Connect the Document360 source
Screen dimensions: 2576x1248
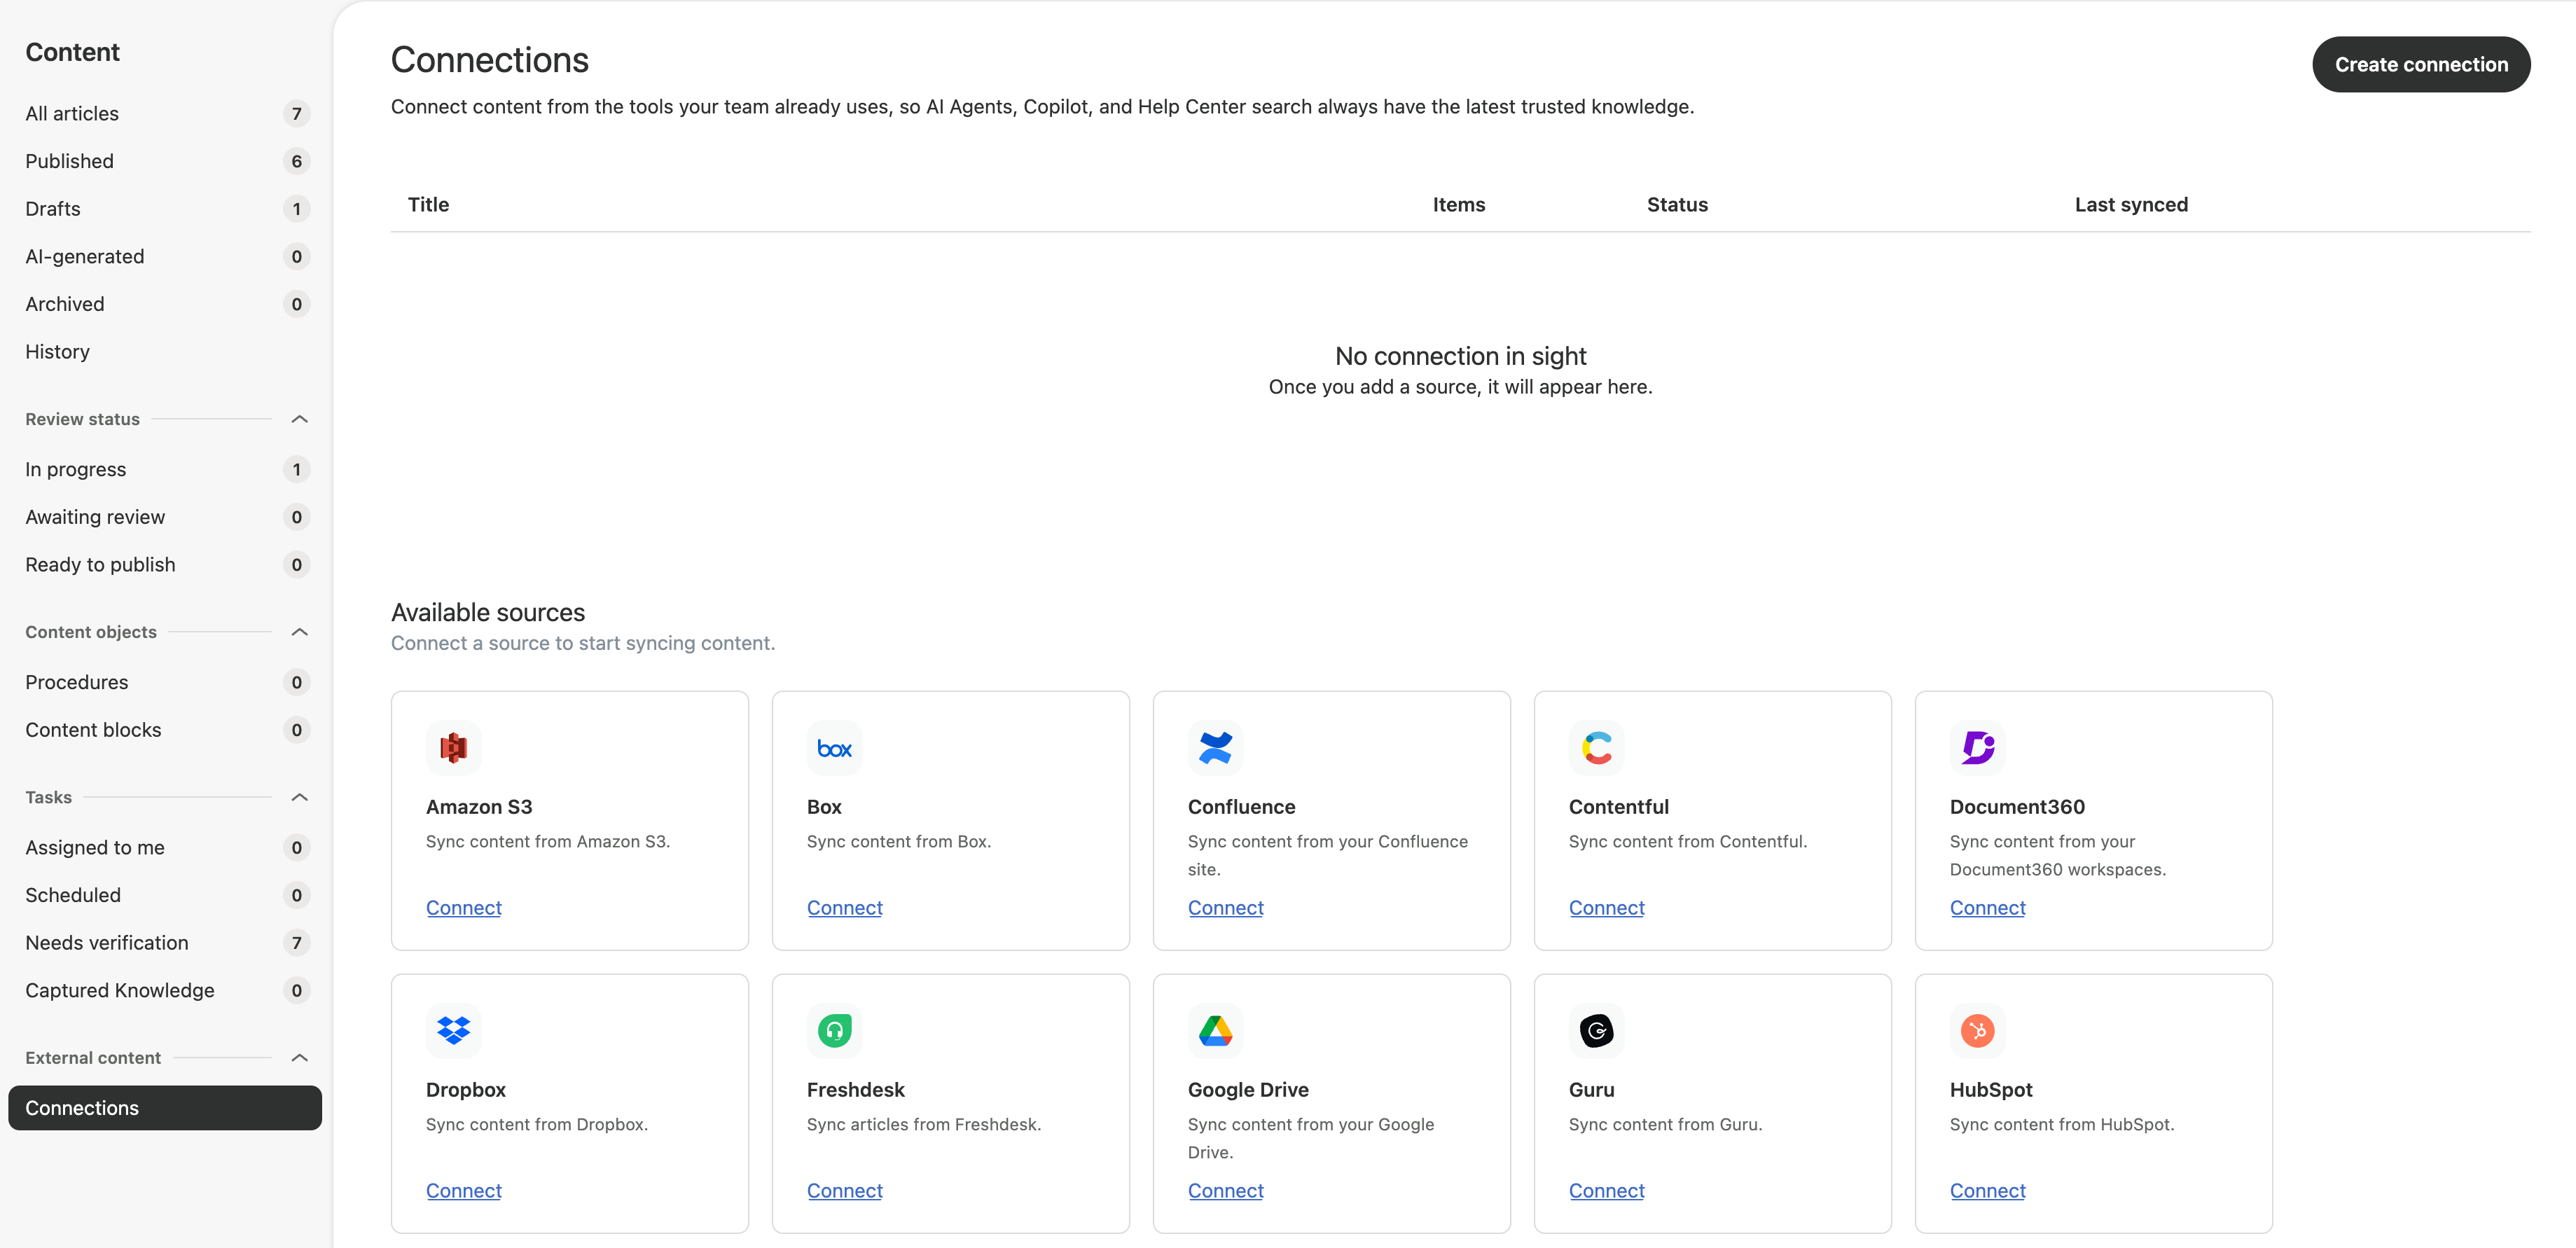point(1988,908)
